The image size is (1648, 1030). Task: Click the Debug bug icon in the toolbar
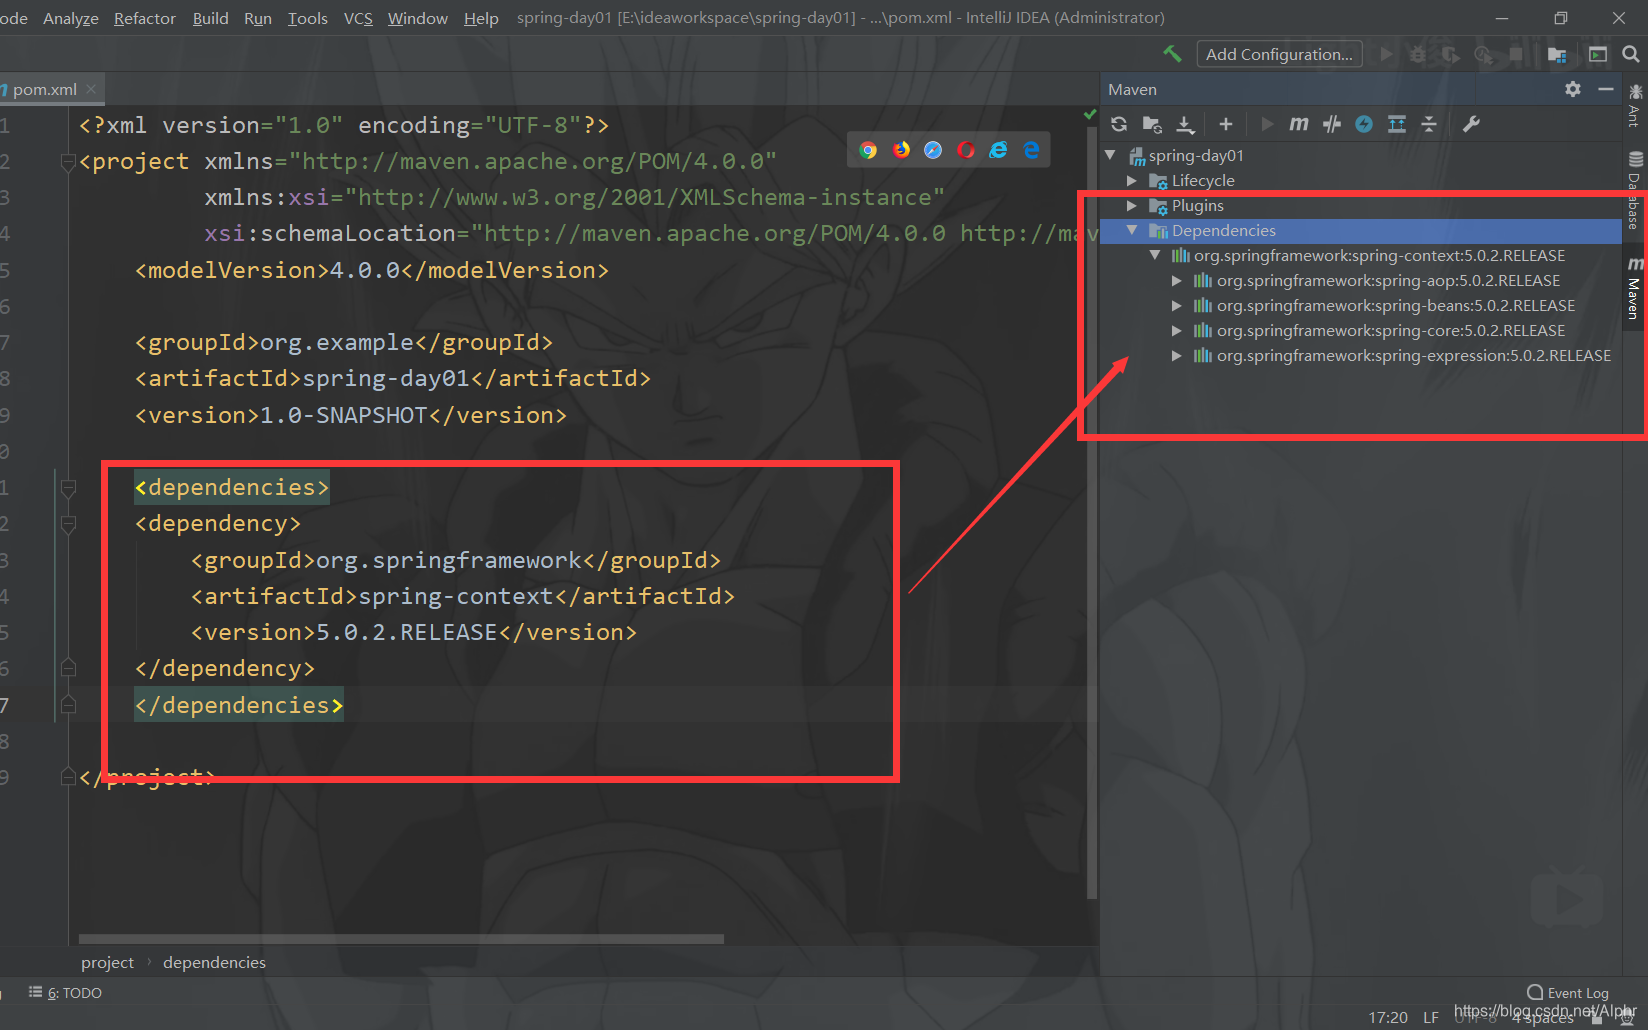coord(1418,54)
